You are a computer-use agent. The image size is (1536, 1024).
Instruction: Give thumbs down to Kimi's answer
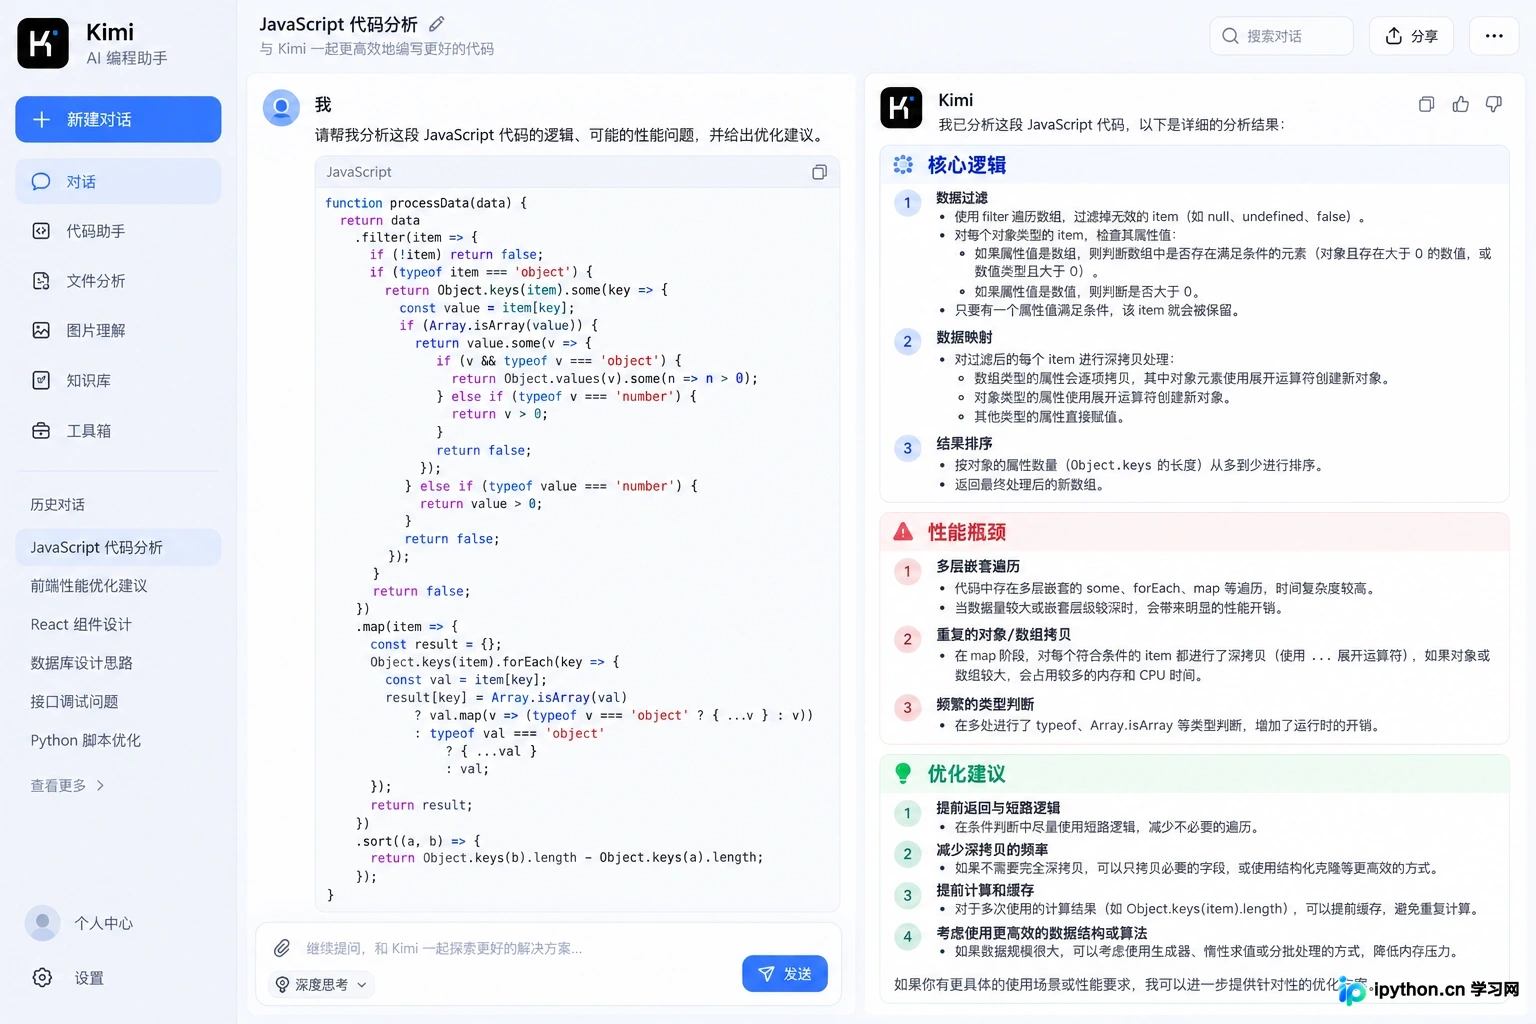pyautogui.click(x=1494, y=104)
